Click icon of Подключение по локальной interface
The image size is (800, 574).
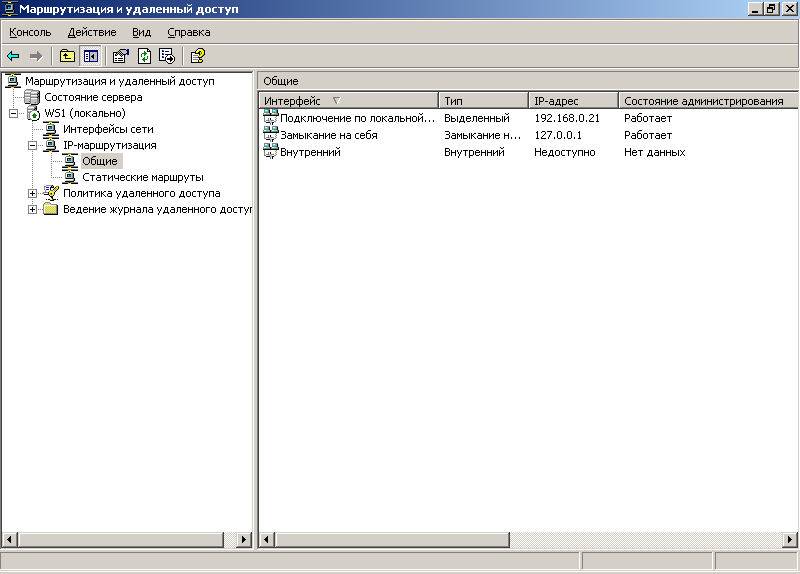pos(270,117)
